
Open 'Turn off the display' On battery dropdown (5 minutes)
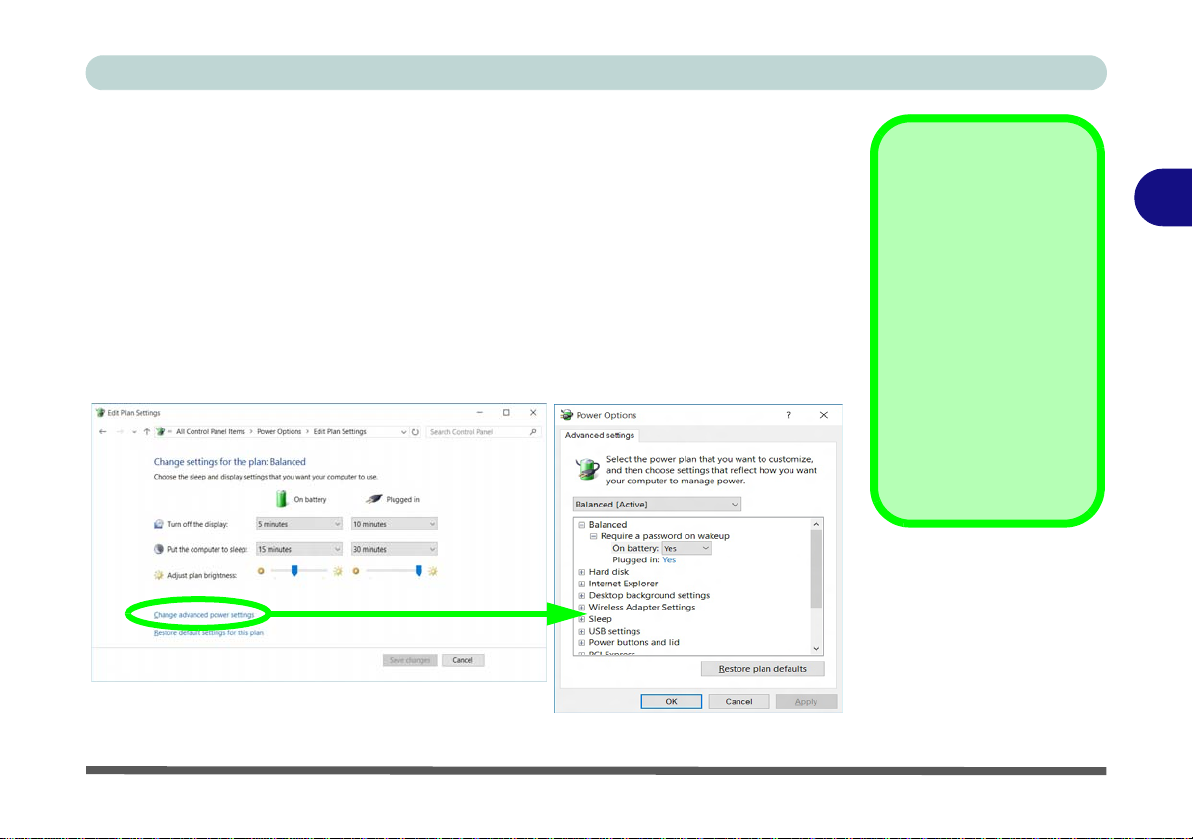(x=299, y=524)
